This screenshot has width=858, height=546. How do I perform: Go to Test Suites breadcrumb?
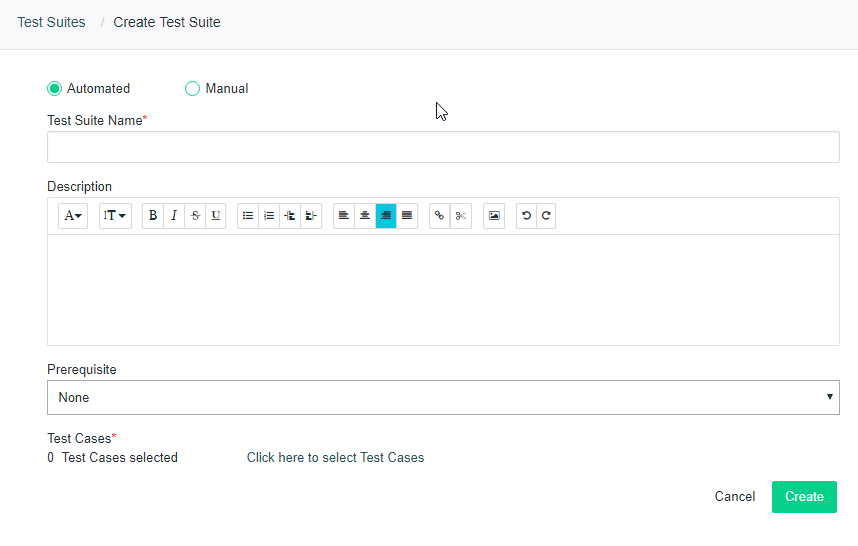(x=51, y=22)
